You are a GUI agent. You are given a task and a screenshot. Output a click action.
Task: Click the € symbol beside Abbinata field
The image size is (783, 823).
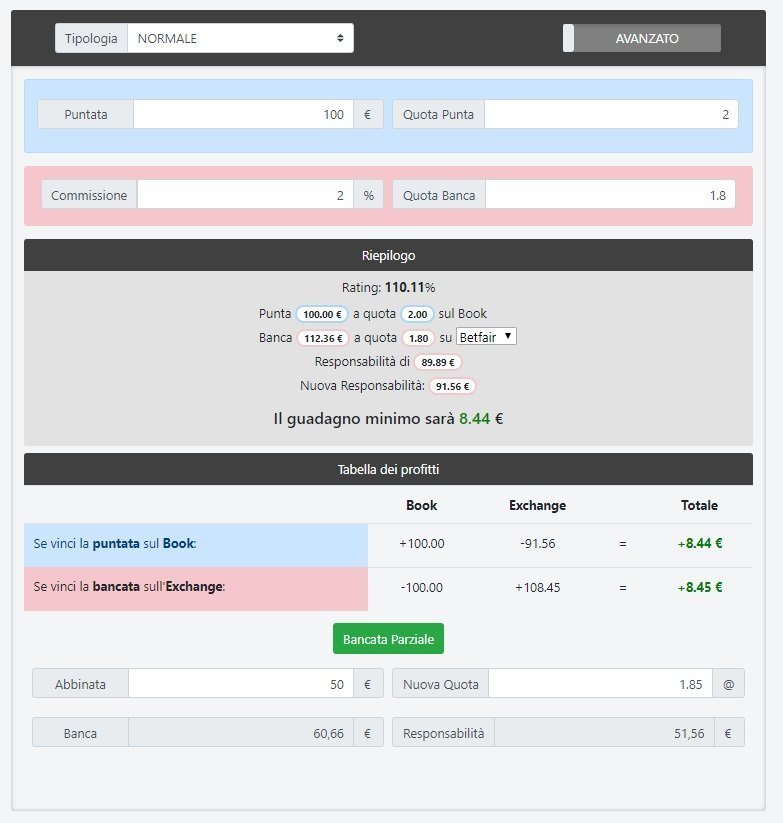(x=367, y=684)
